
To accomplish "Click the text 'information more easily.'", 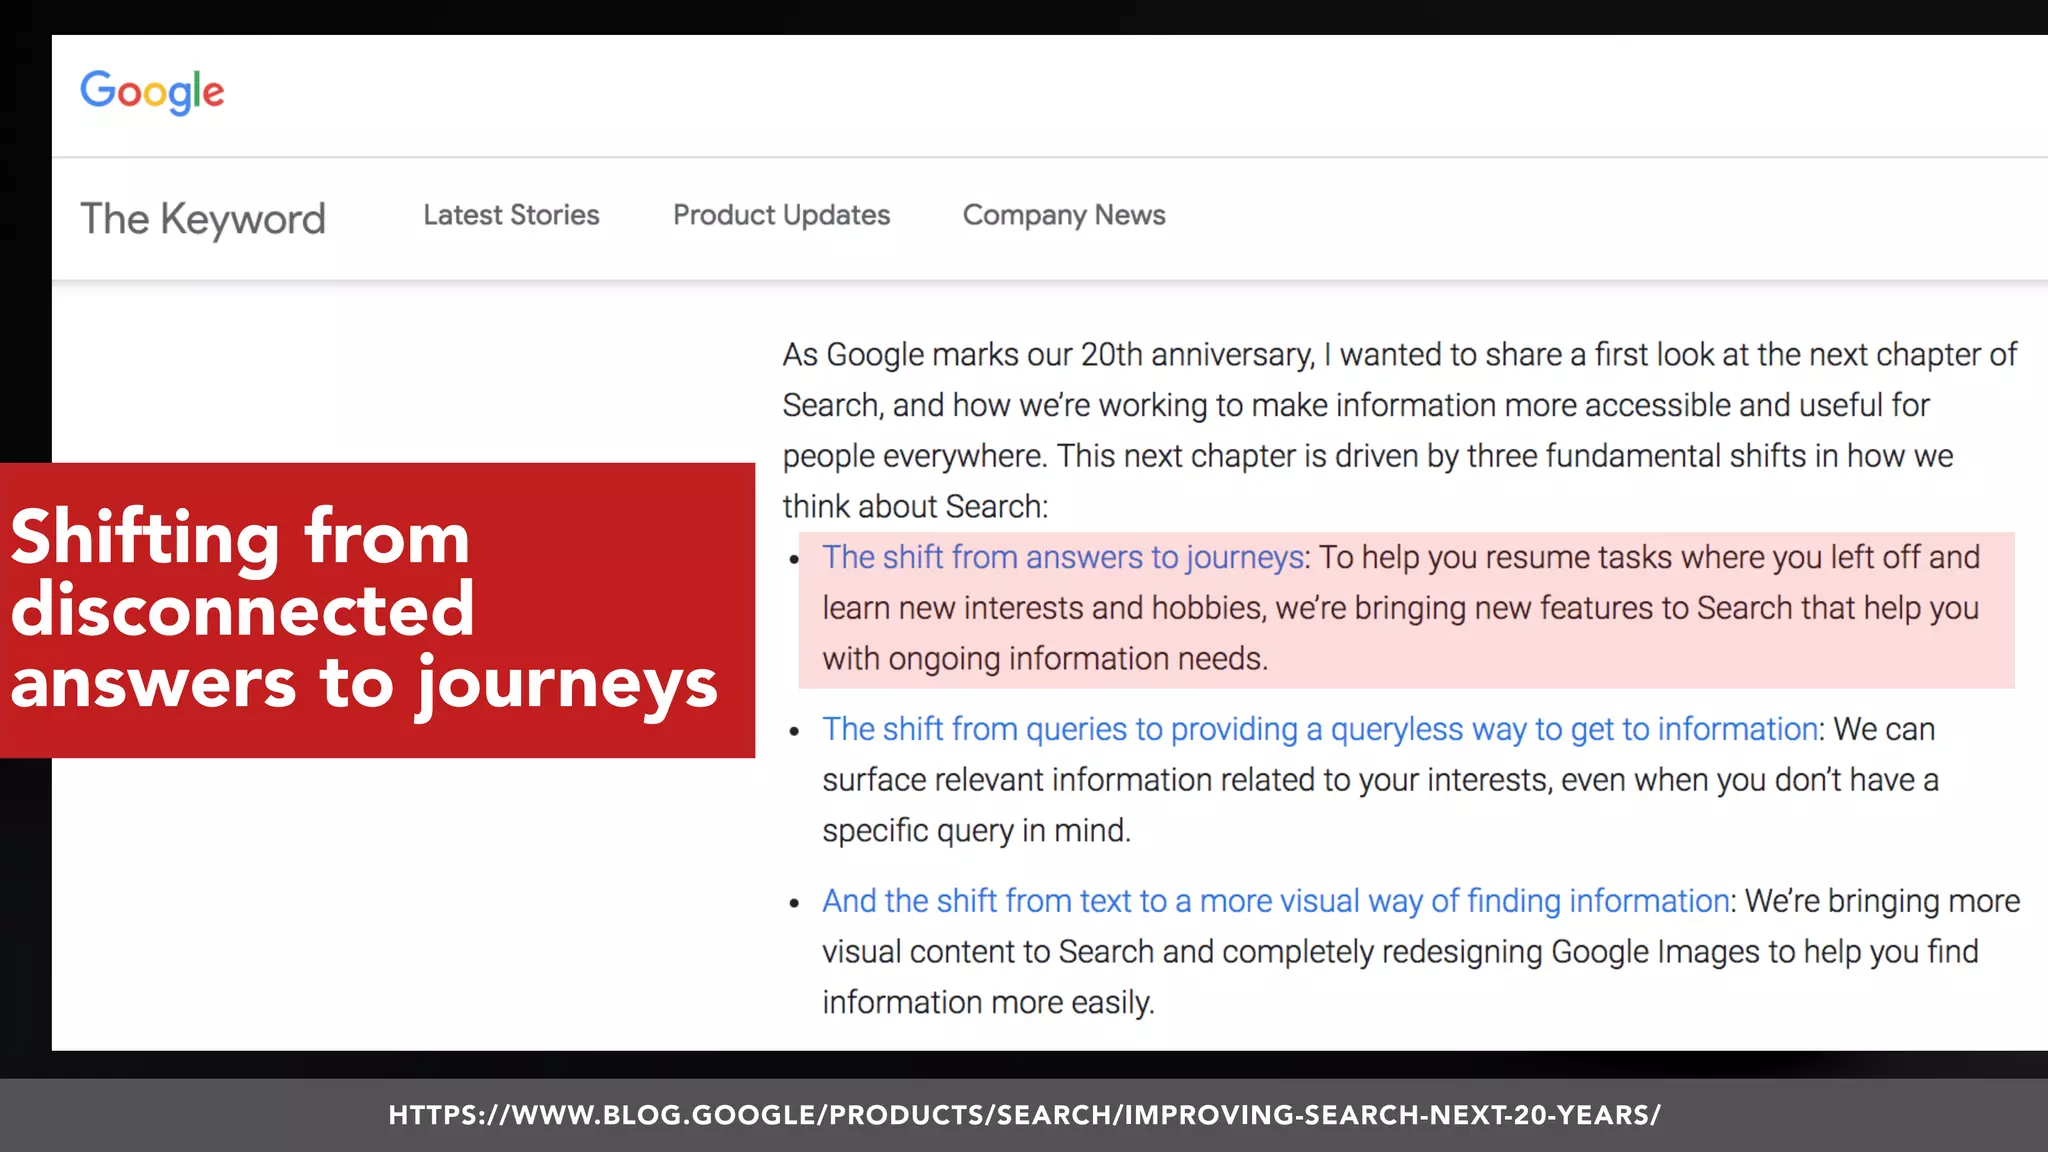I will (988, 1003).
